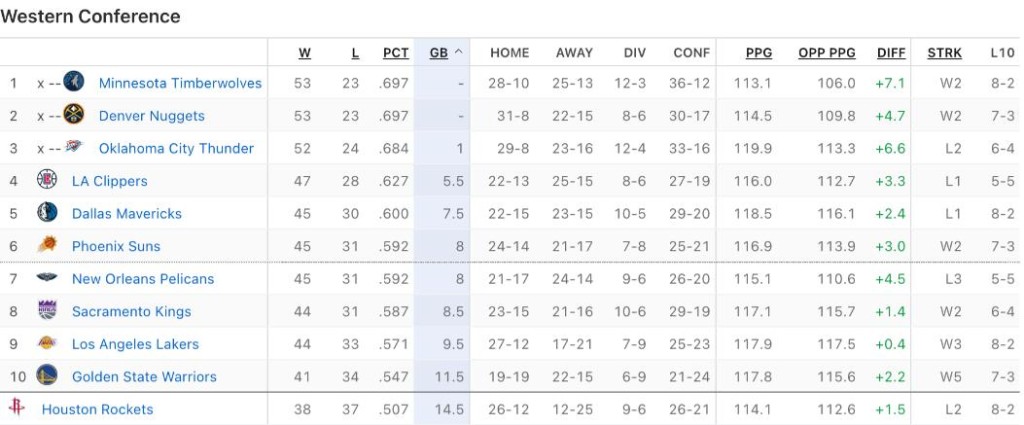Click the Dallas Mavericks logo icon
The image size is (1024, 425).
point(47,213)
